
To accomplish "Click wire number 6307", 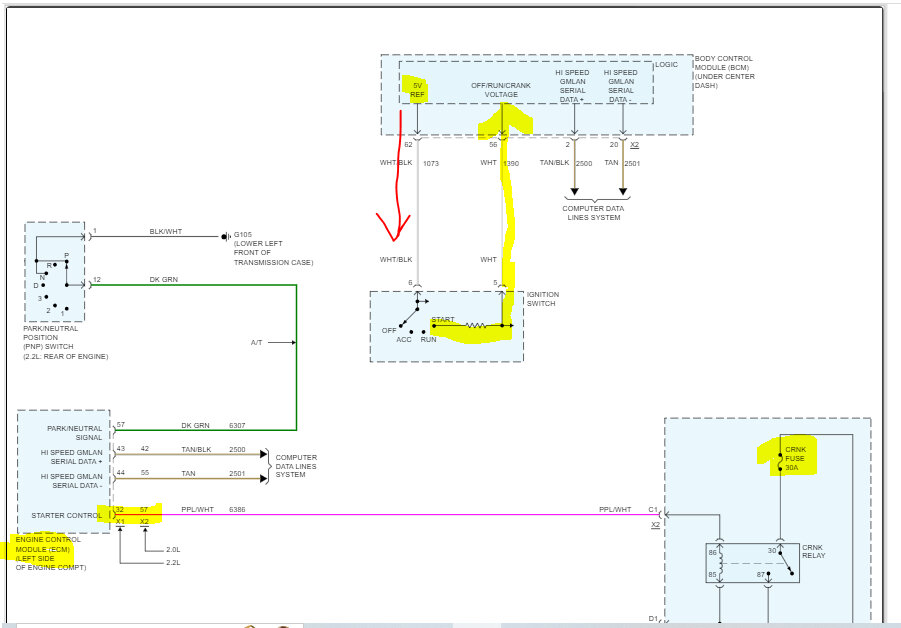I will (x=237, y=426).
